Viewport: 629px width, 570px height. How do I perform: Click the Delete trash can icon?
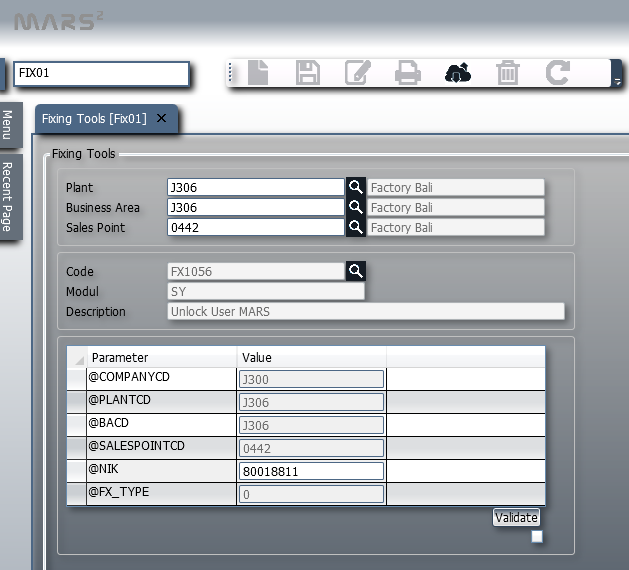(x=508, y=73)
